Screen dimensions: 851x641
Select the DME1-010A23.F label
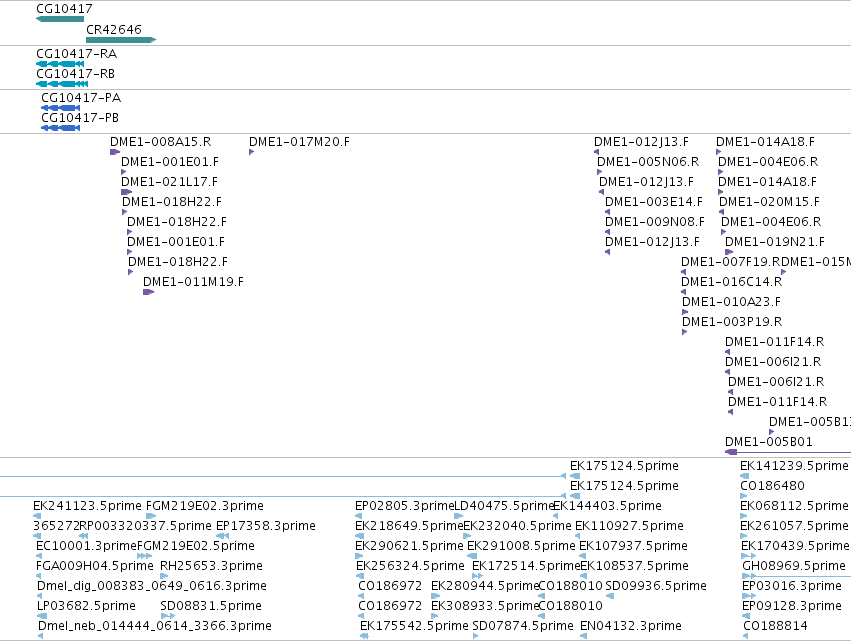pos(731,302)
